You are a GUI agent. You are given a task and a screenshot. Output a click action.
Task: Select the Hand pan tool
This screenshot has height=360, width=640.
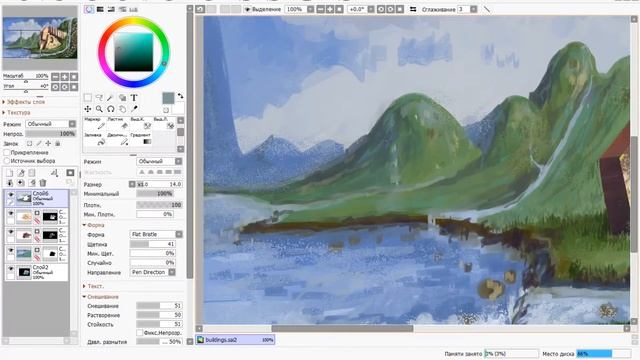pyautogui.click(x=122, y=109)
